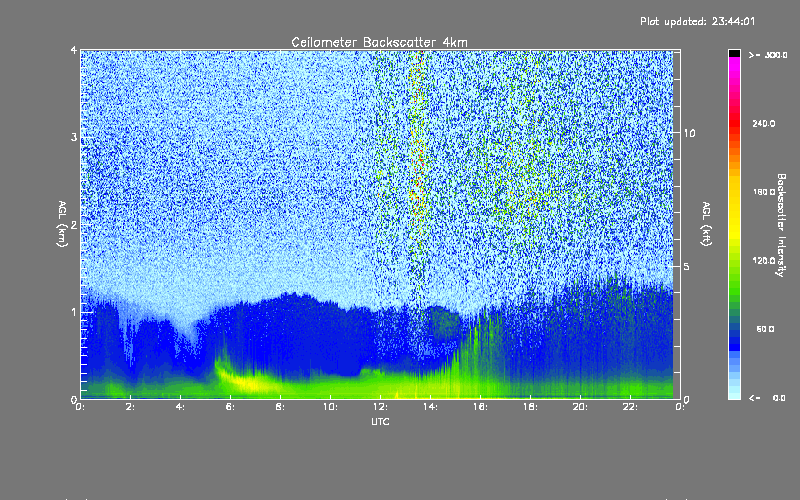Click the '240.0' colorbar label
This screenshot has width=800, height=500.
[x=764, y=123]
